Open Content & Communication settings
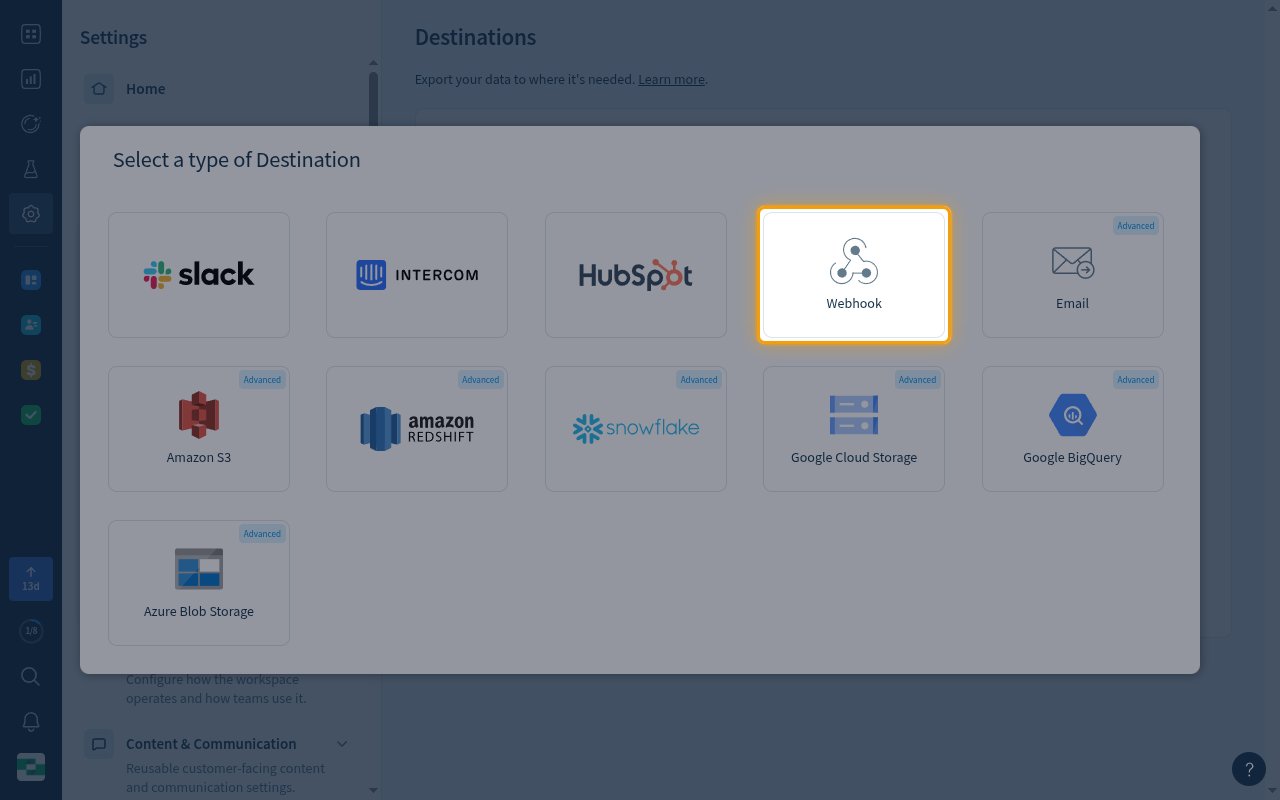The image size is (1280, 800). pos(211,744)
